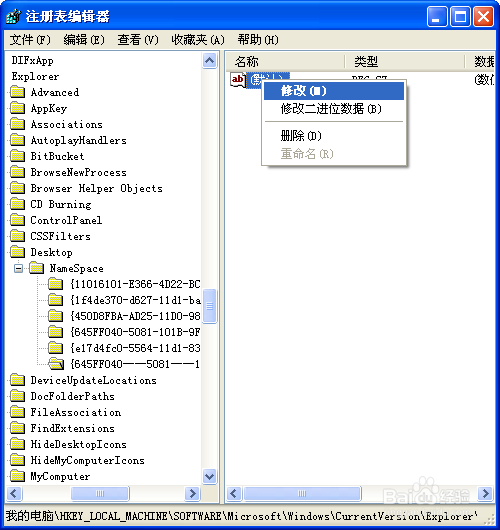Click value pane scroll right arrow
The image size is (500, 530).
pos(485,493)
